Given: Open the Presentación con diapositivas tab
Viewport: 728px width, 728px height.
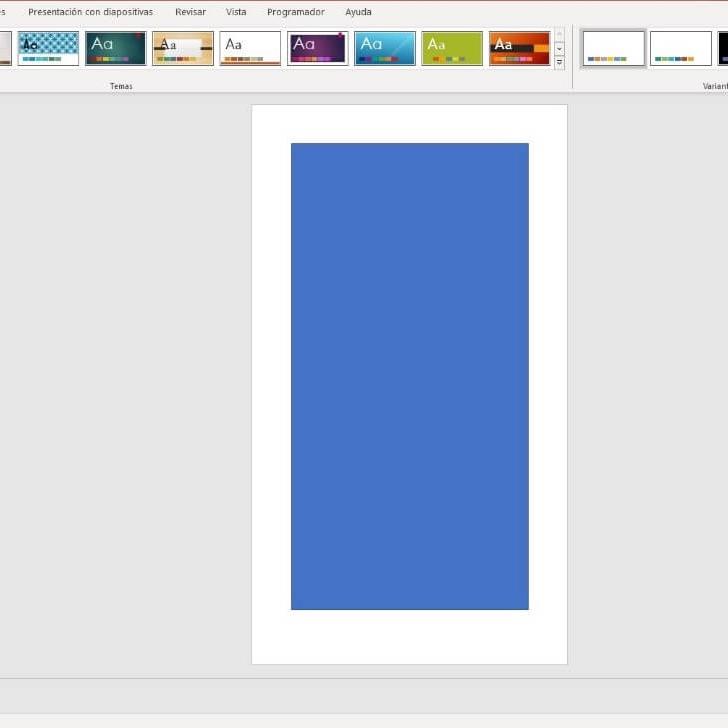Looking at the screenshot, I should [90, 12].
